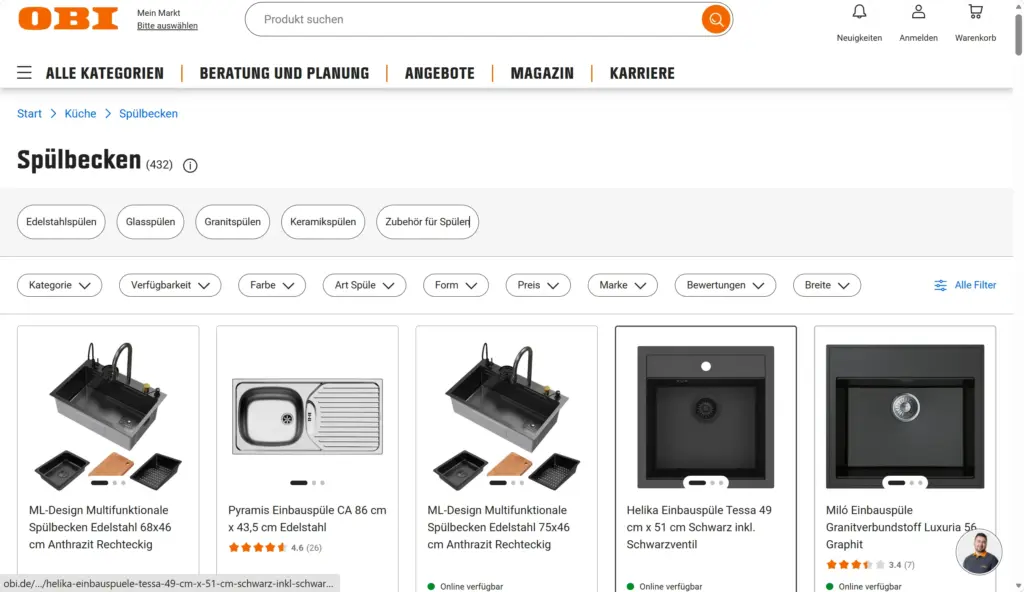Select the Granitspülen chip

pyautogui.click(x=232, y=222)
